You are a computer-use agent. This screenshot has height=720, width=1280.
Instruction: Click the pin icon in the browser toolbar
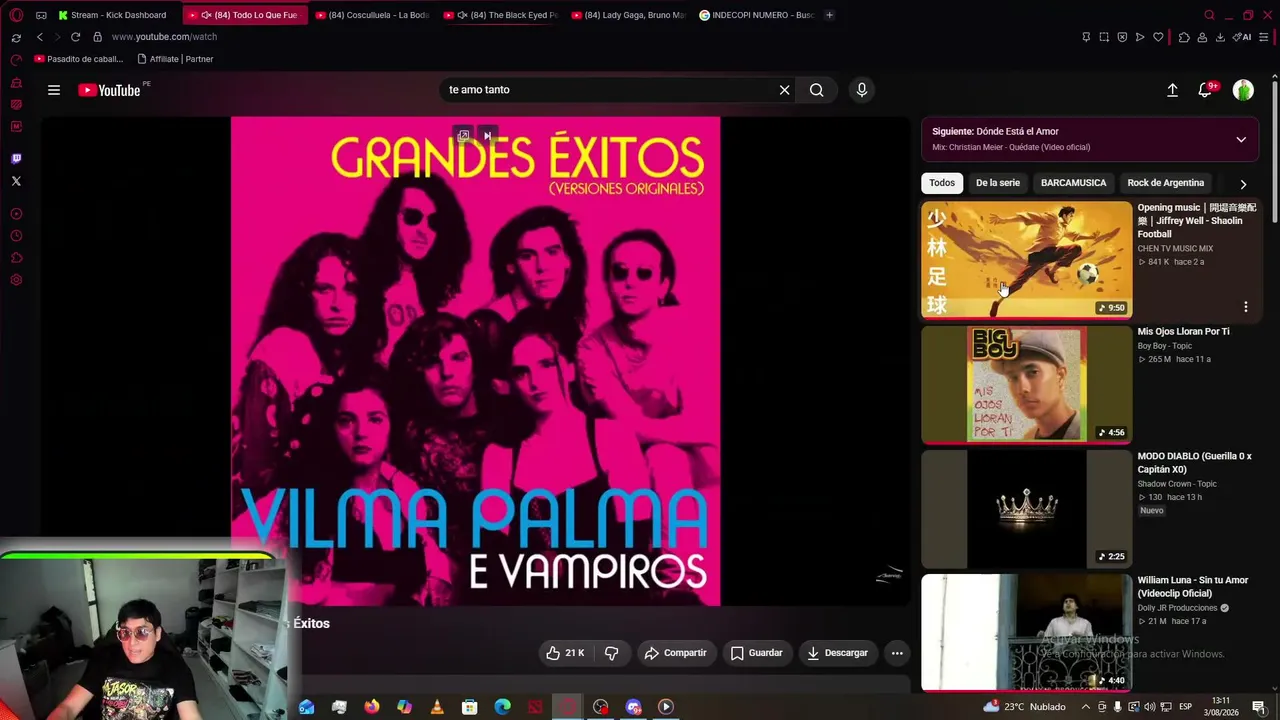coord(1086,37)
